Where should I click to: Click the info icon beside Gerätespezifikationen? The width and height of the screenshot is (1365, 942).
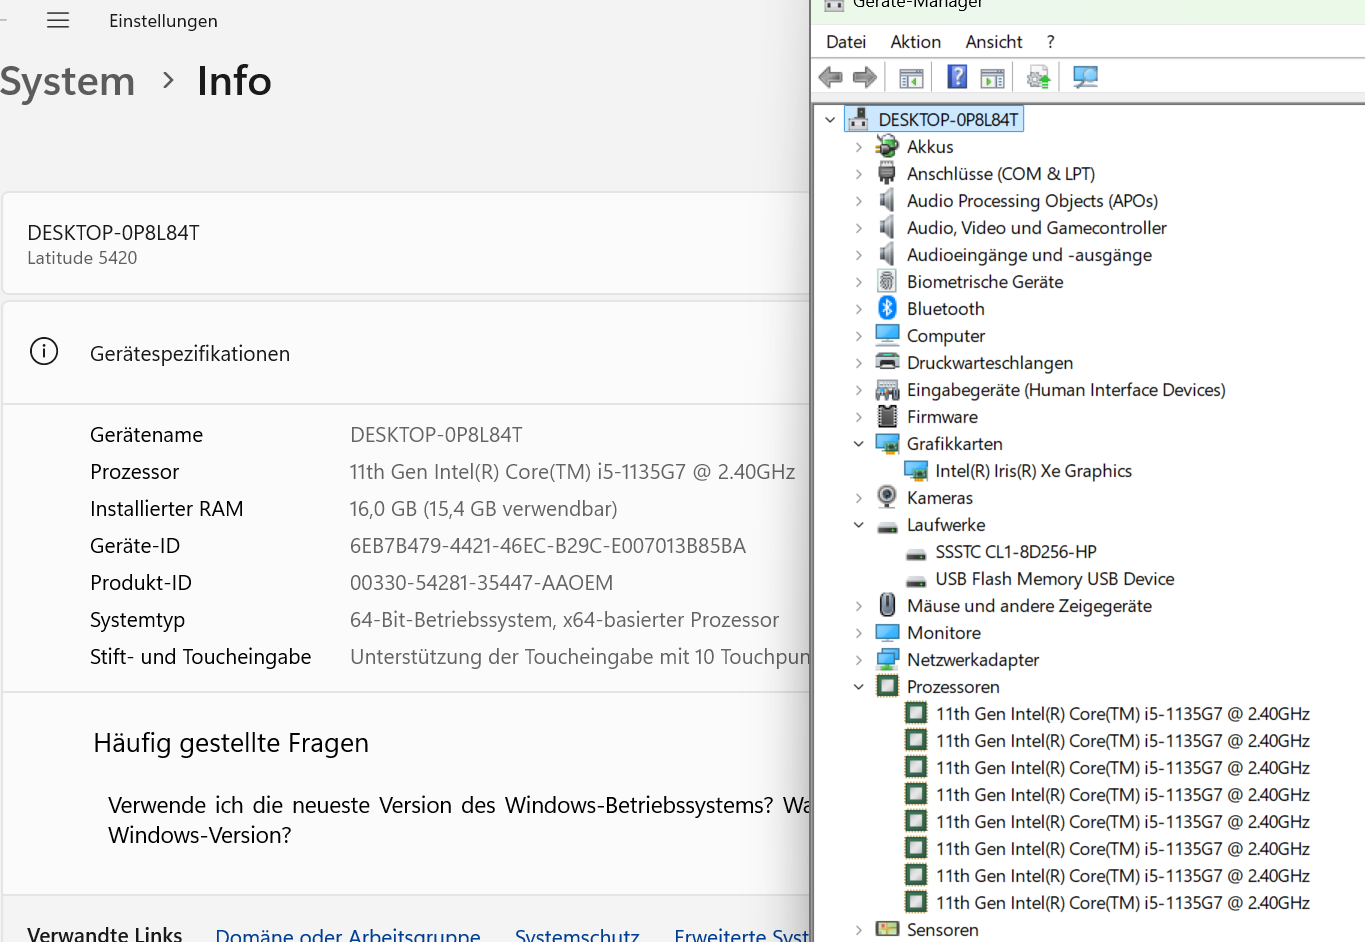44,352
